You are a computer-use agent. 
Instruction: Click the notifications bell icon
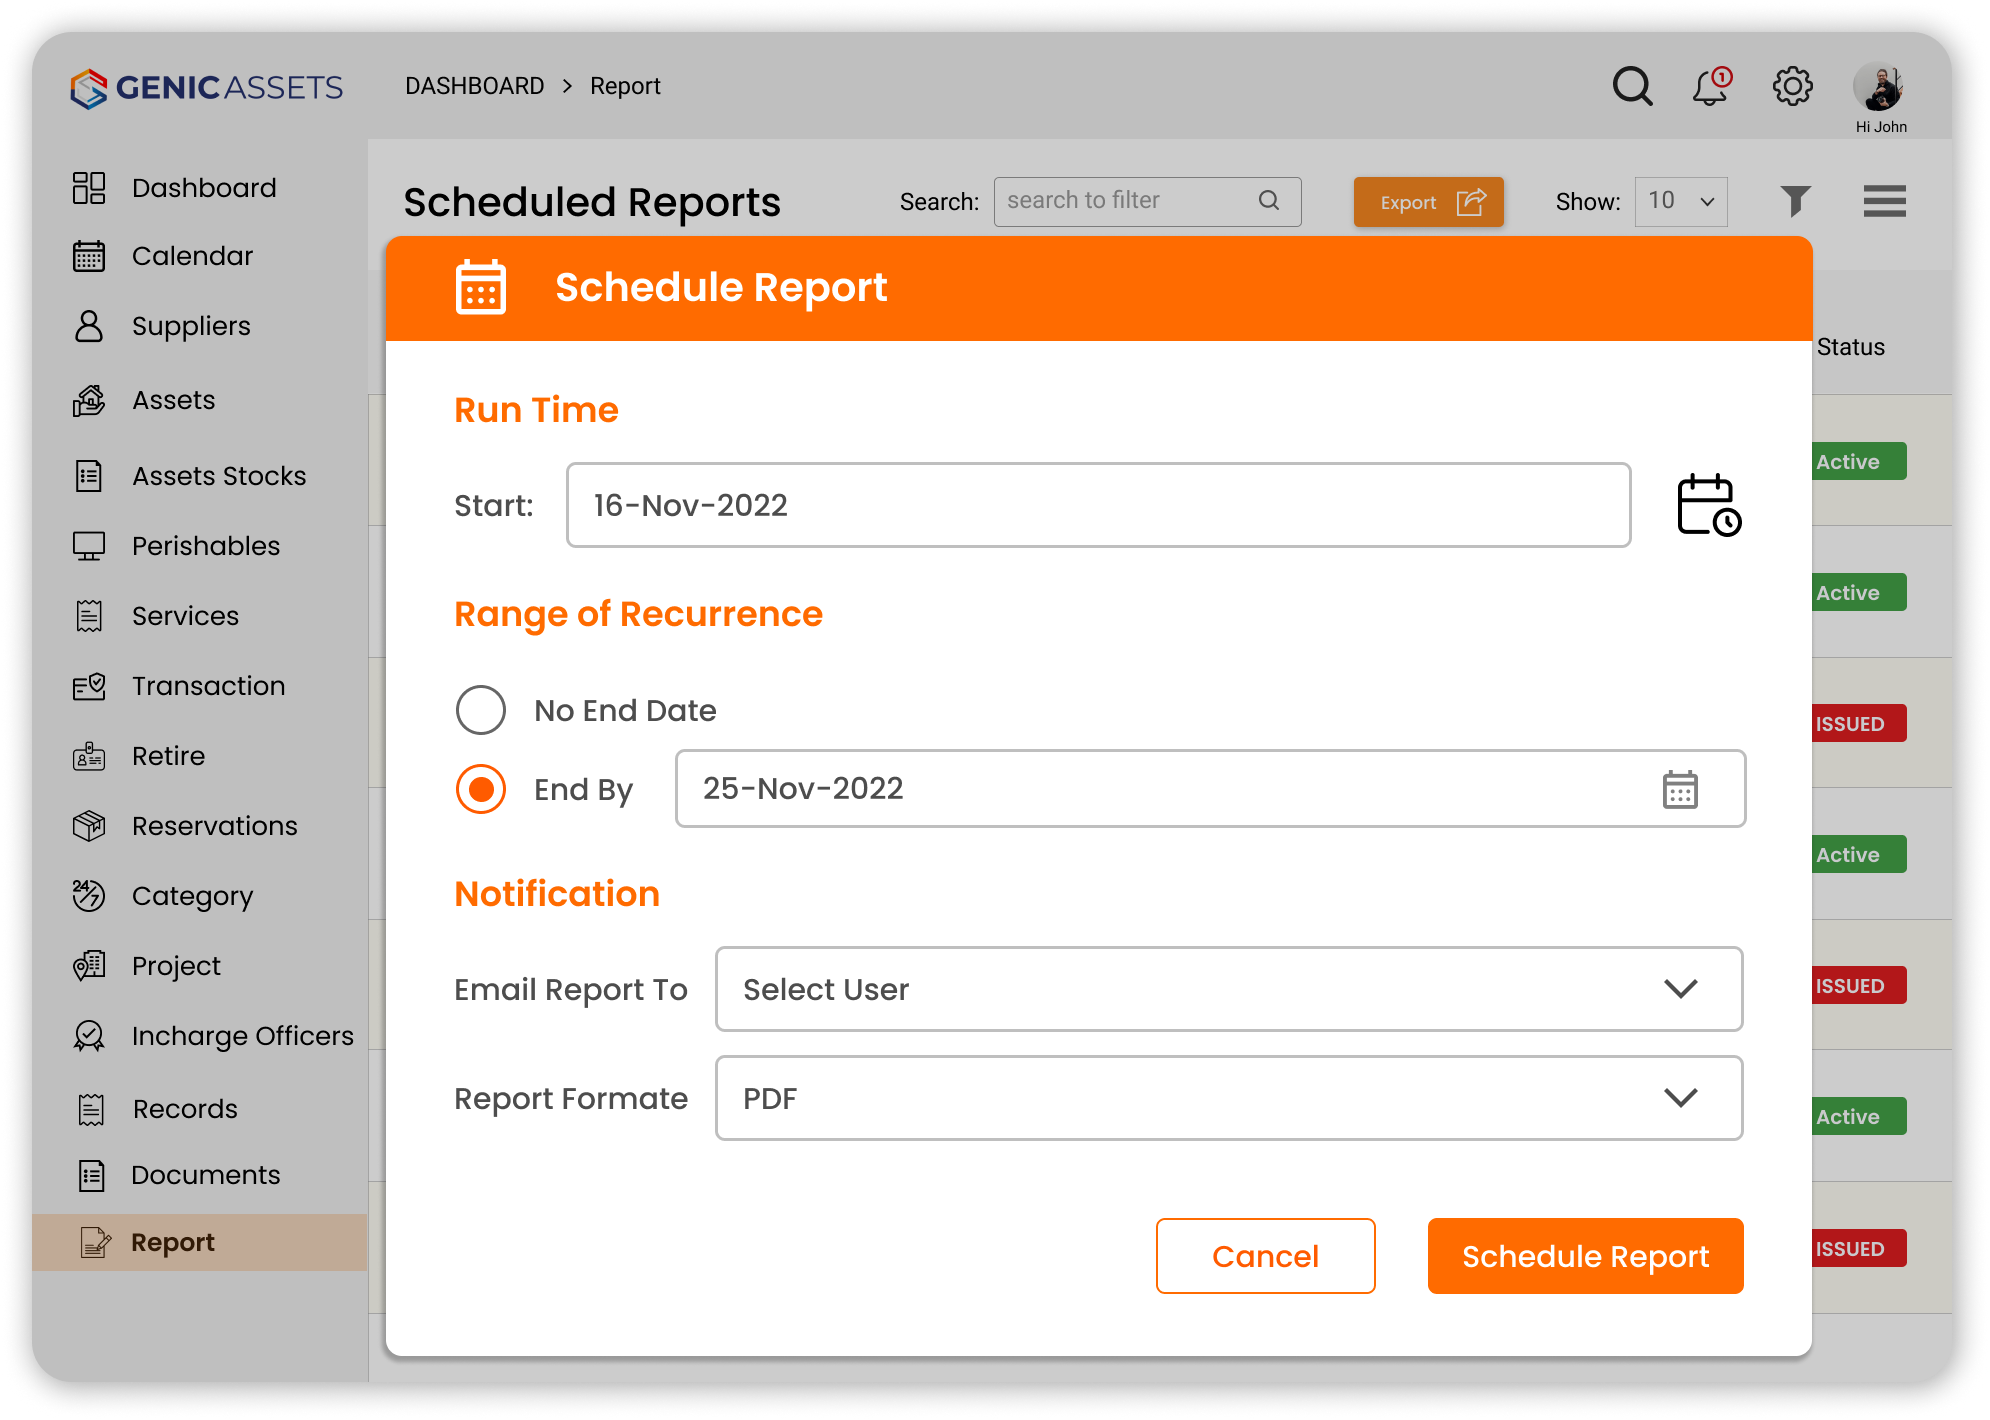point(1709,87)
